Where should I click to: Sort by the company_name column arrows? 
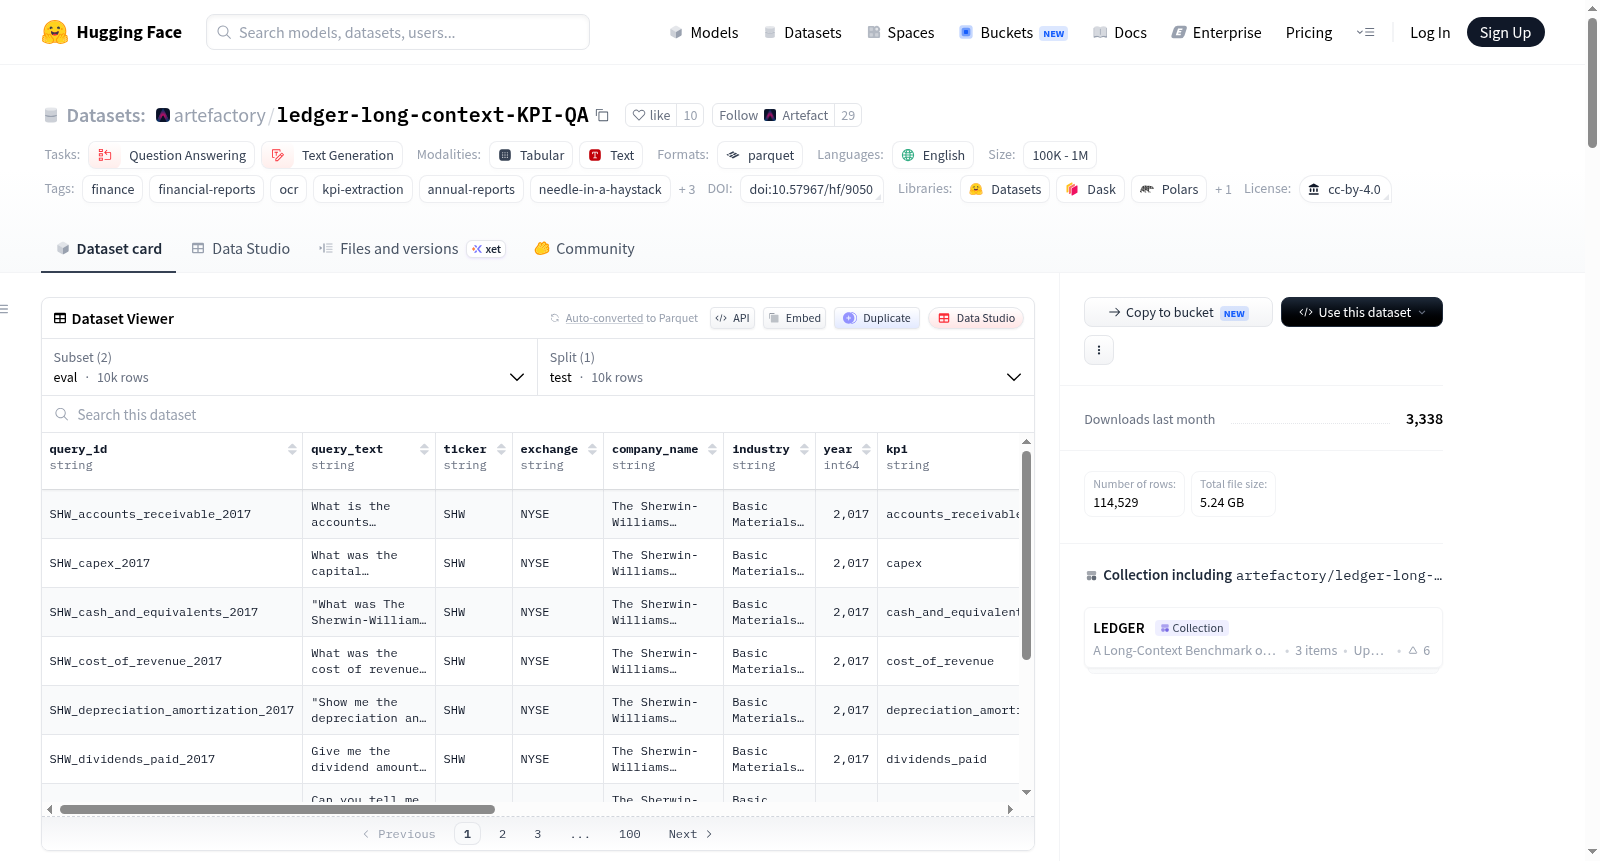713,449
